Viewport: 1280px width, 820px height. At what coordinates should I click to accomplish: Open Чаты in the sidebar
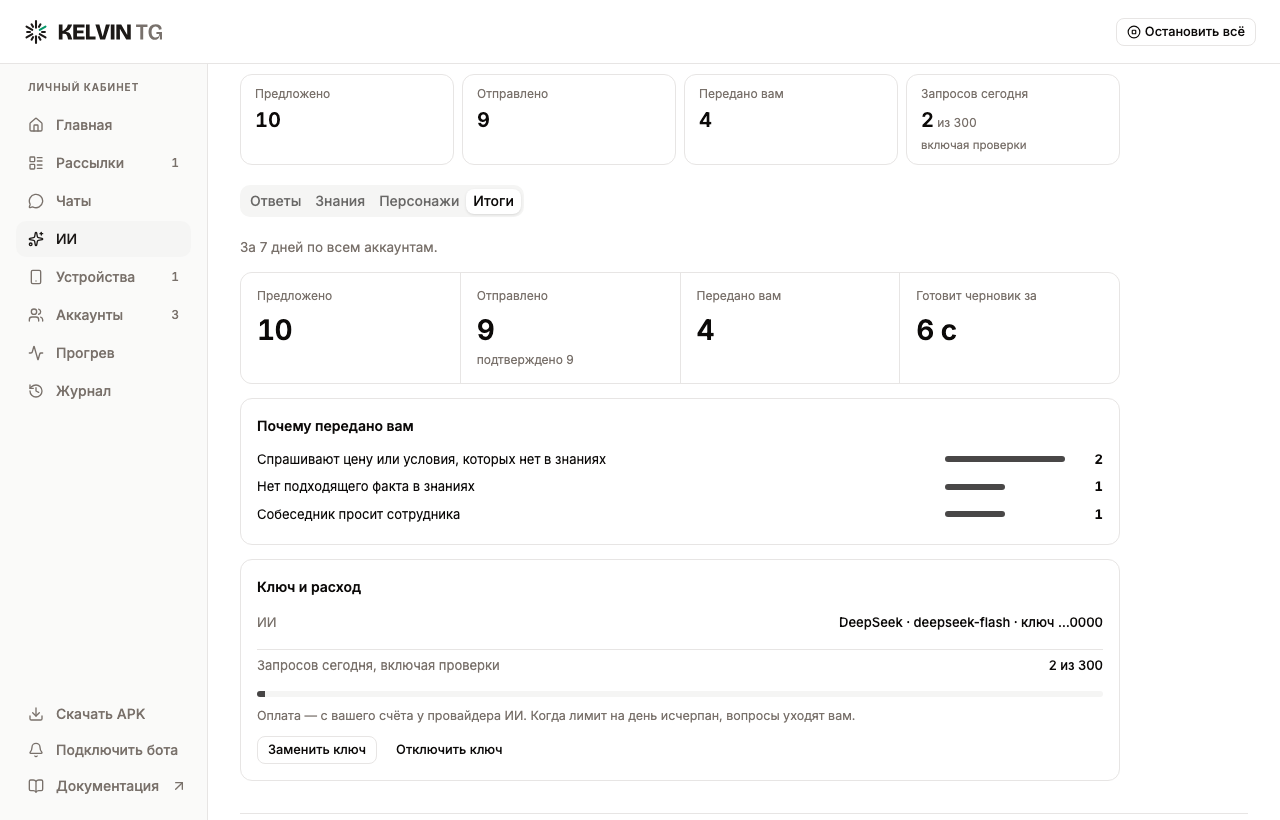(x=103, y=201)
